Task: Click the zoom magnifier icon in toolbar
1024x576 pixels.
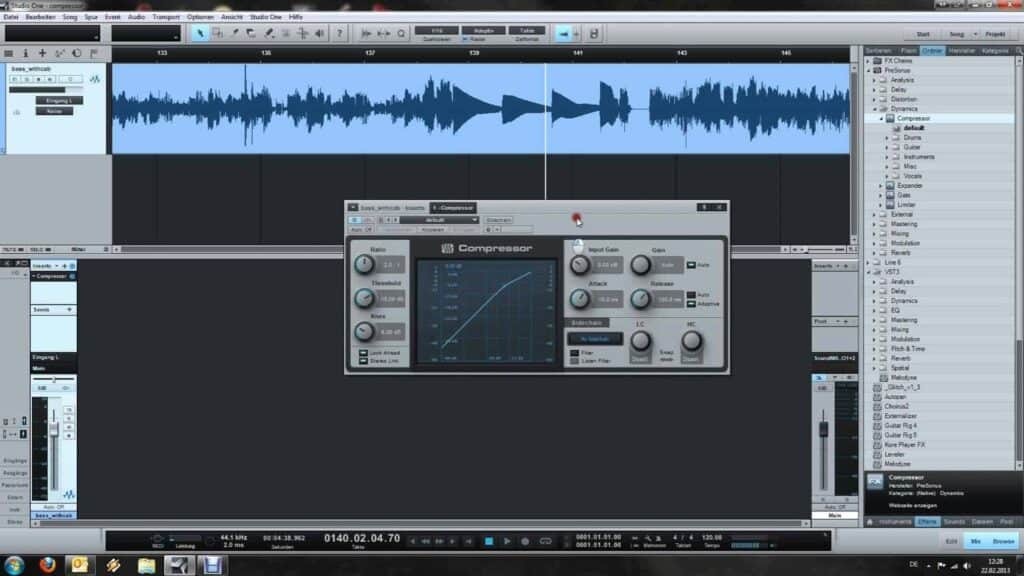Action: tap(401, 33)
